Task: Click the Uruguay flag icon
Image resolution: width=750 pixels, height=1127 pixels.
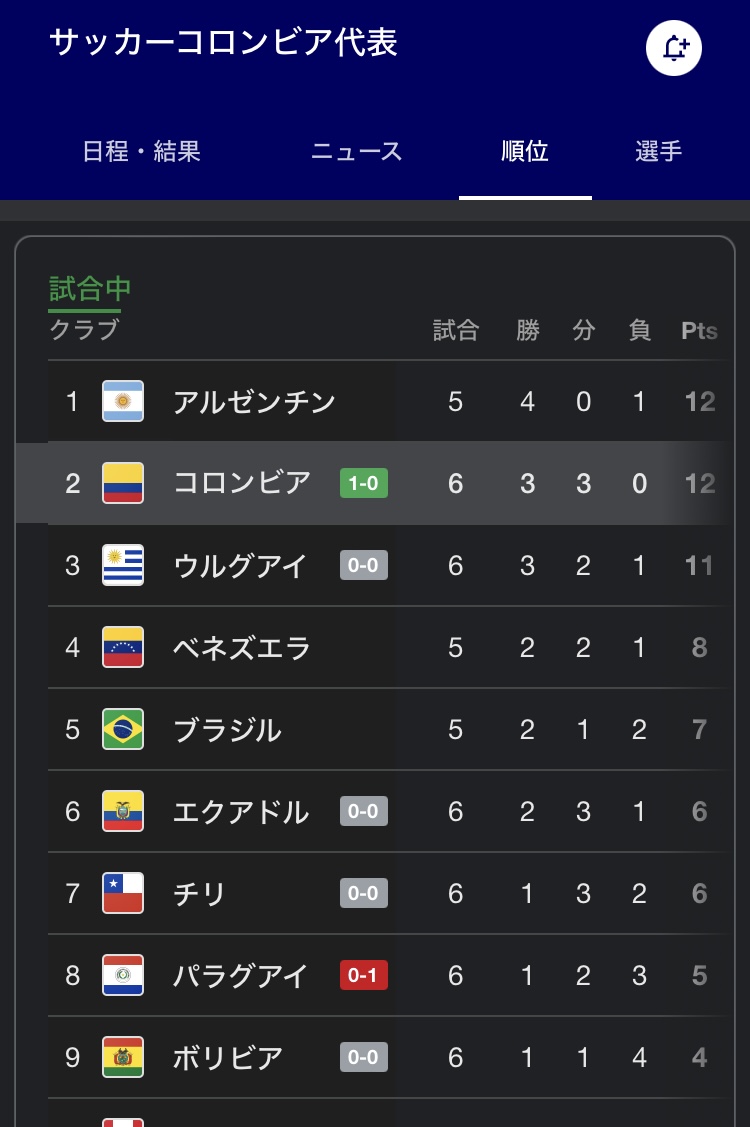Action: [x=123, y=566]
